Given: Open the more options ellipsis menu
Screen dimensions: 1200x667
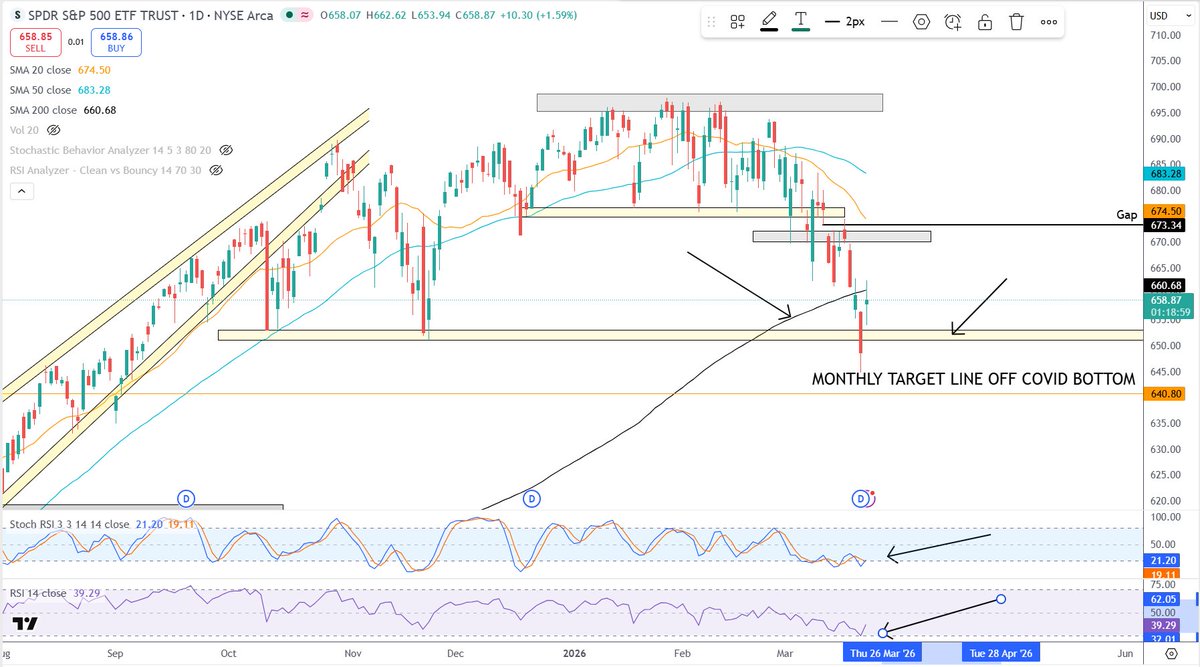Looking at the screenshot, I should pyautogui.click(x=1048, y=21).
